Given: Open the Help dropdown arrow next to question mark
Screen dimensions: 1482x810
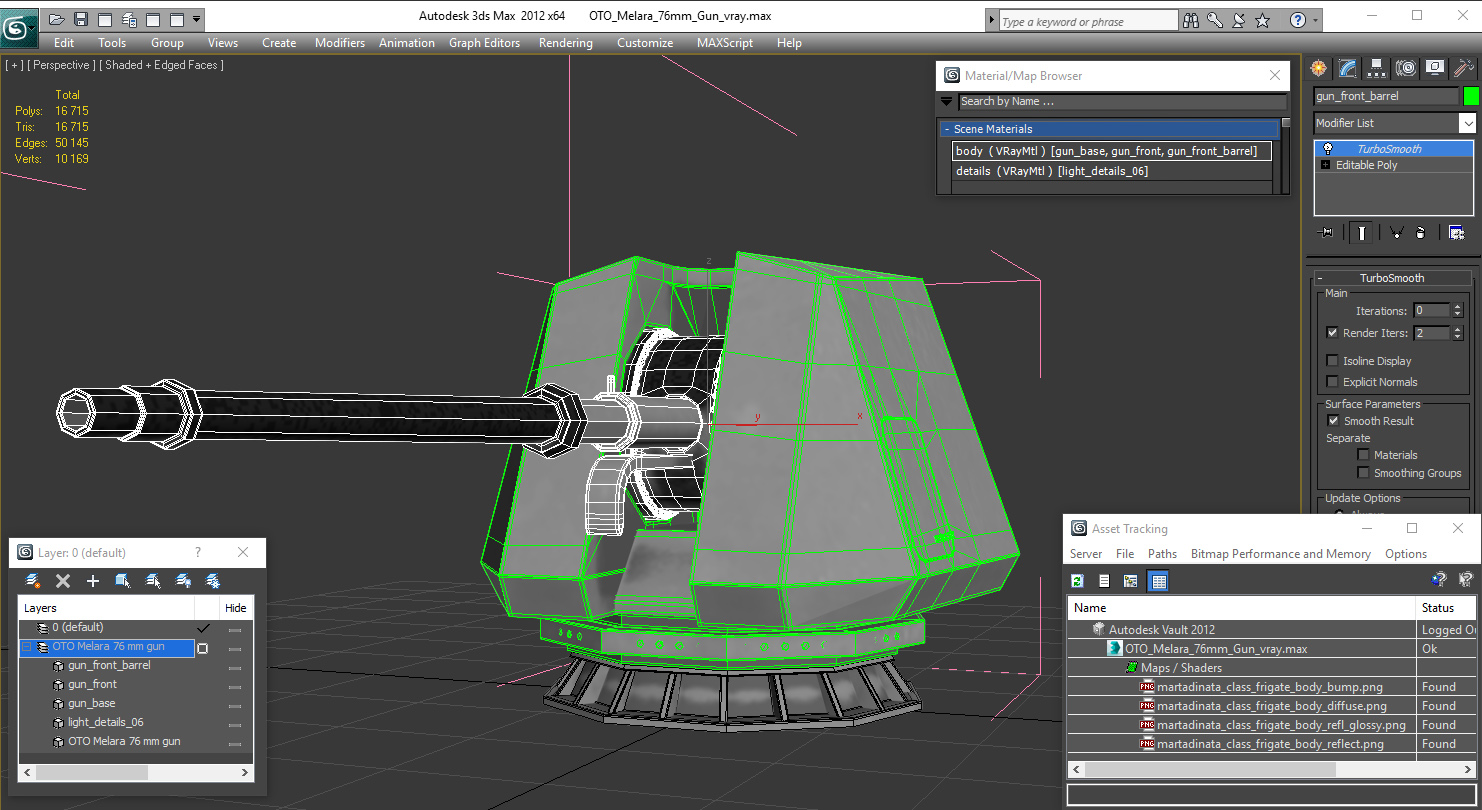Looking at the screenshot, I should click(1314, 20).
